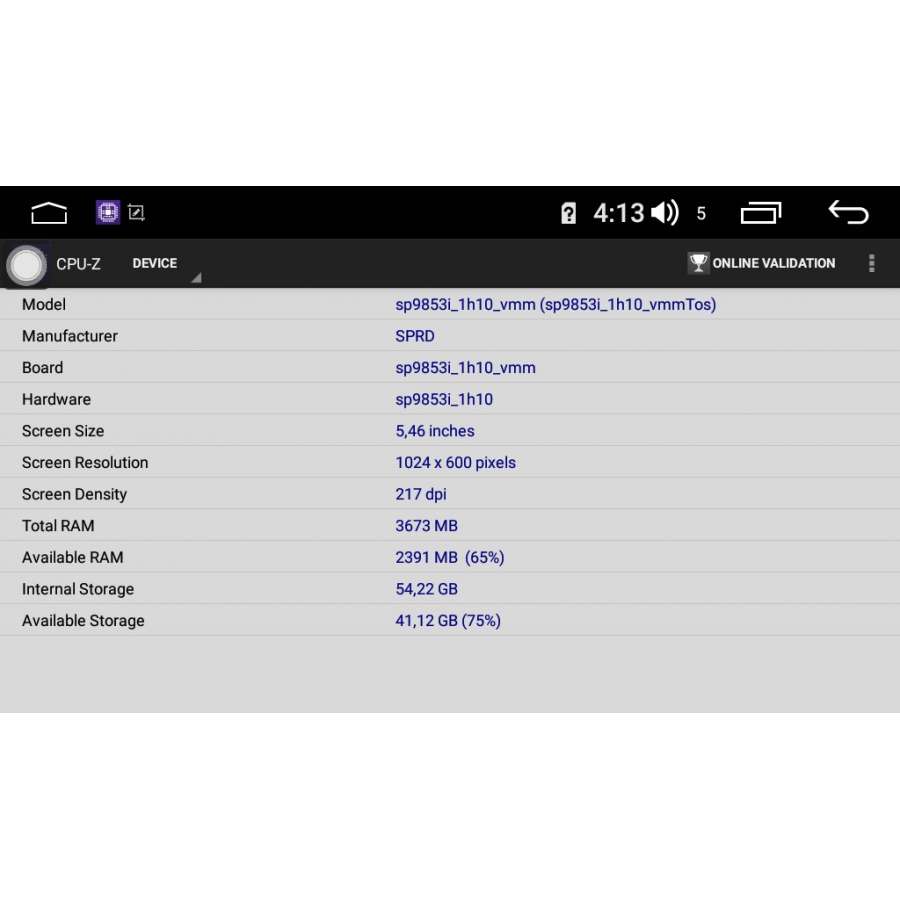Select the SPRD manufacturer value

pos(414,336)
